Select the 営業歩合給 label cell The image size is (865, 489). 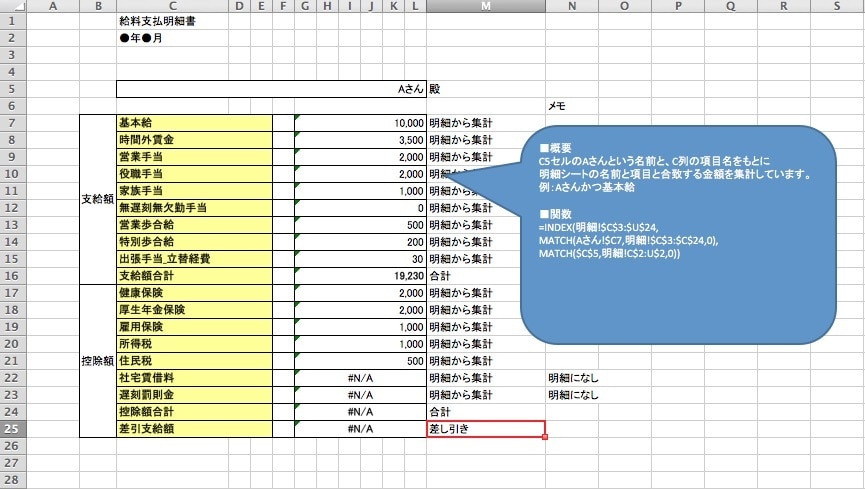pos(194,225)
